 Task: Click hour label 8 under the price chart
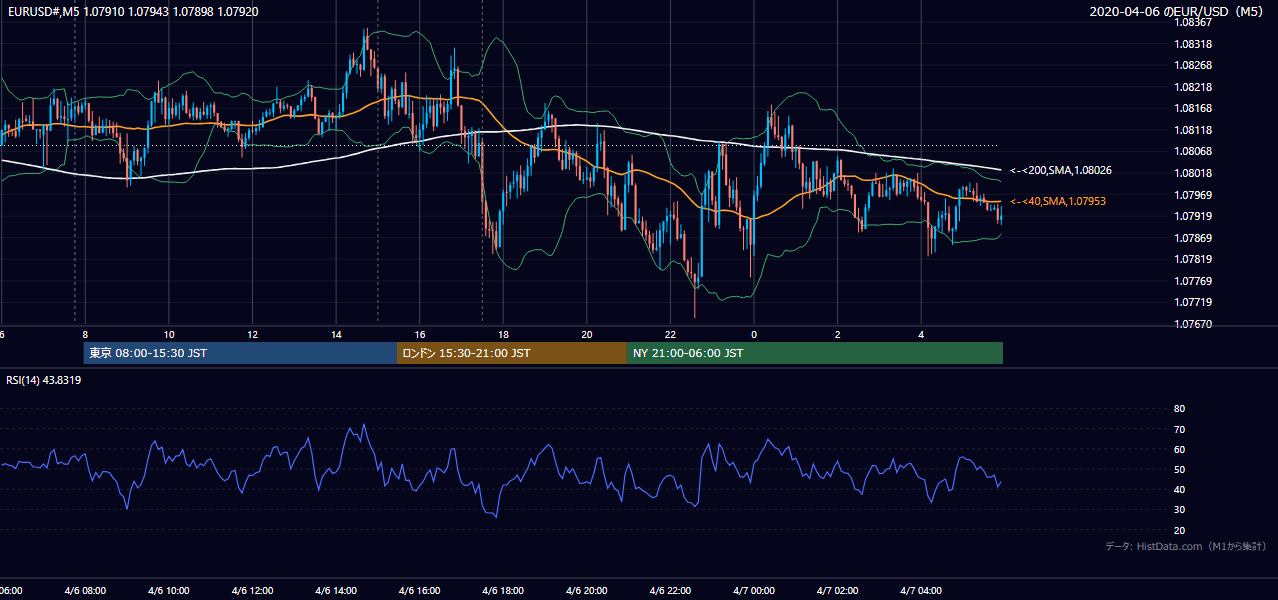click(85, 334)
